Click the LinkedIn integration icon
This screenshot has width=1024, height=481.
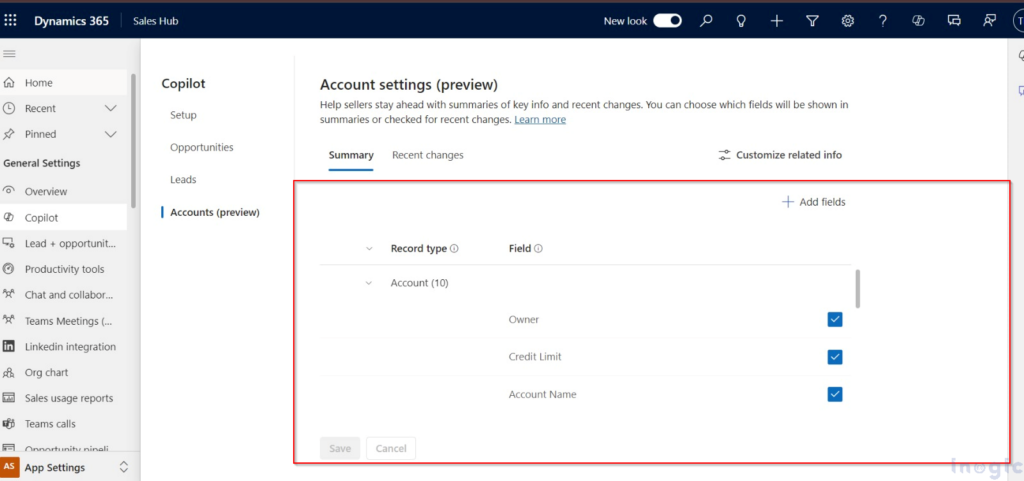(9, 347)
